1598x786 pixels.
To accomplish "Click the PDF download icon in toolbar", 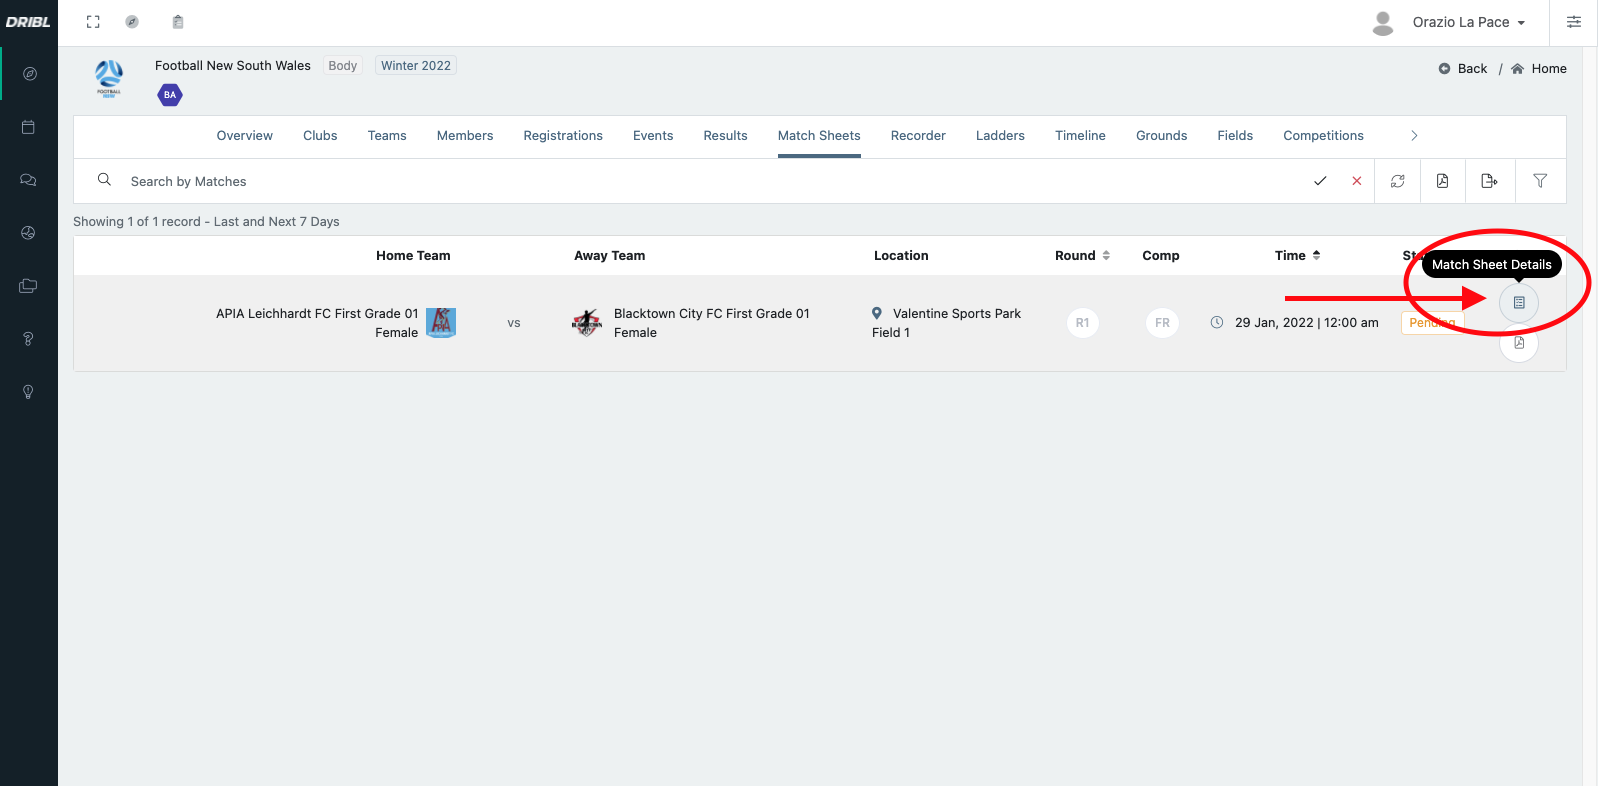I will 1442,181.
